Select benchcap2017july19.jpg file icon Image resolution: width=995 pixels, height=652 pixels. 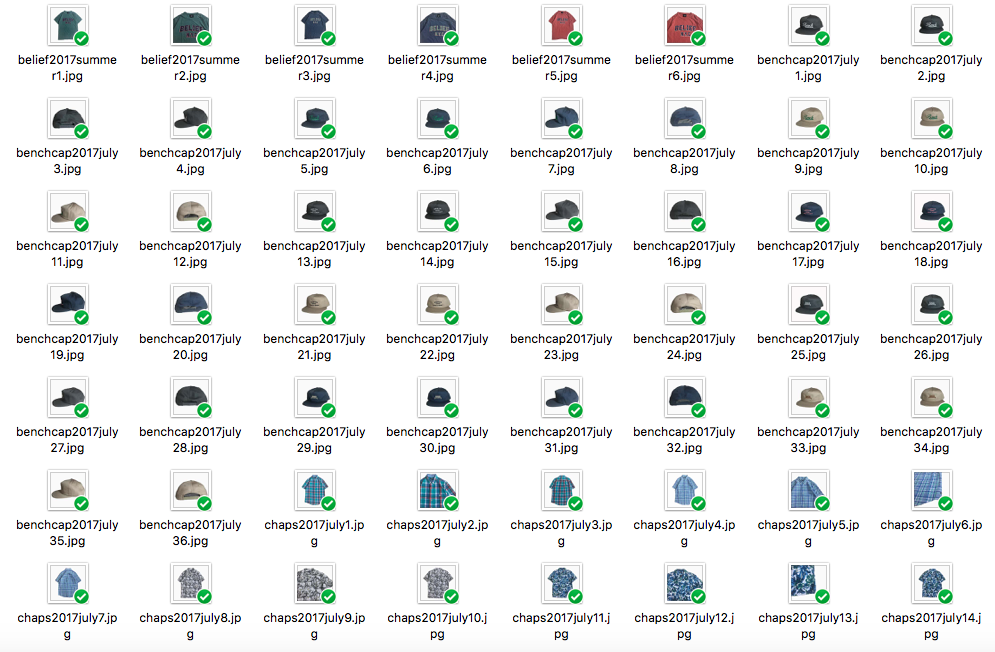68,304
